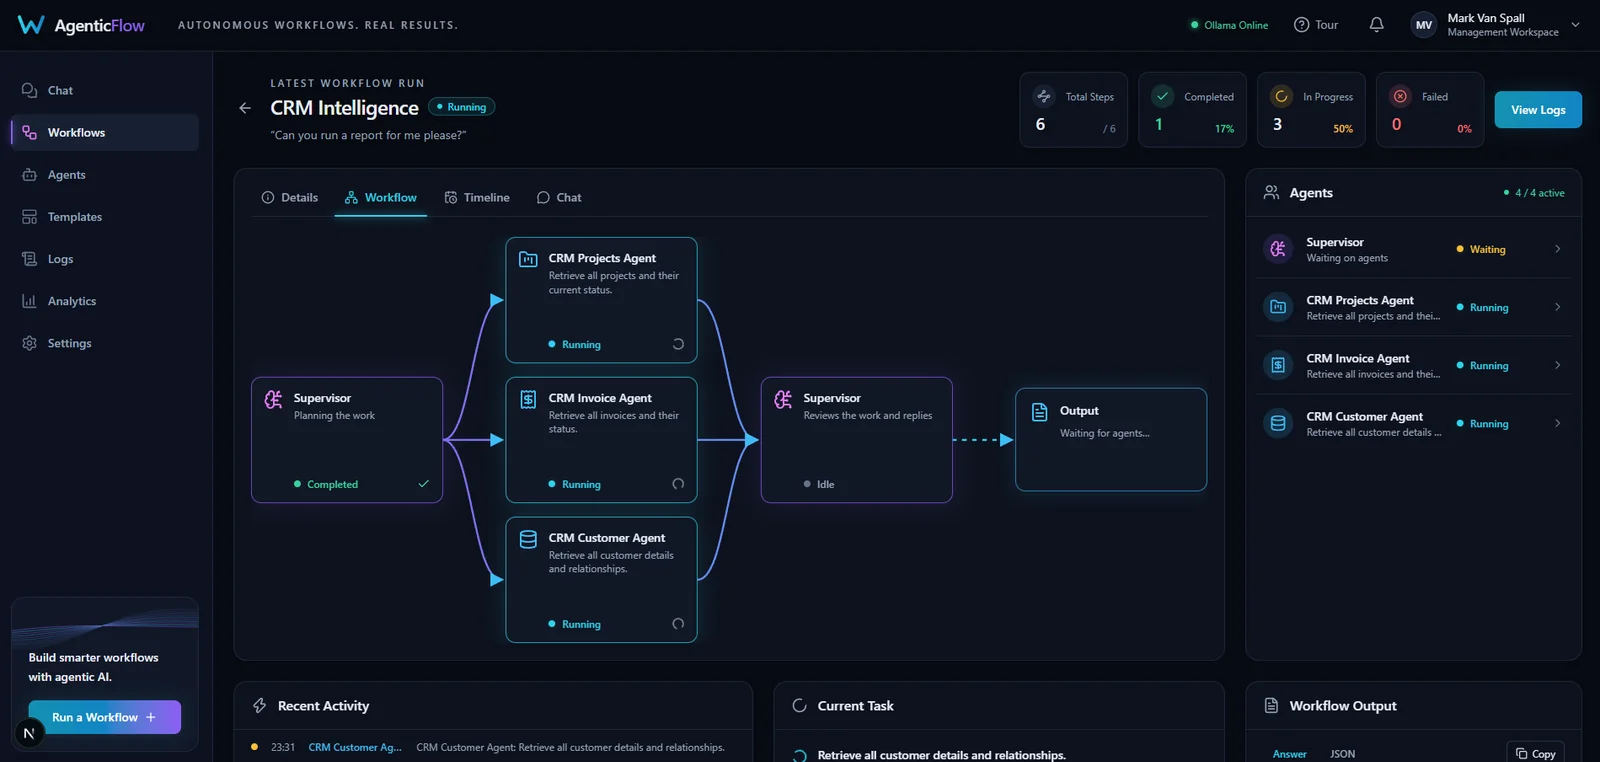Click the Total Steps stat icon
Screen dimensions: 1600x762
point(1044,96)
